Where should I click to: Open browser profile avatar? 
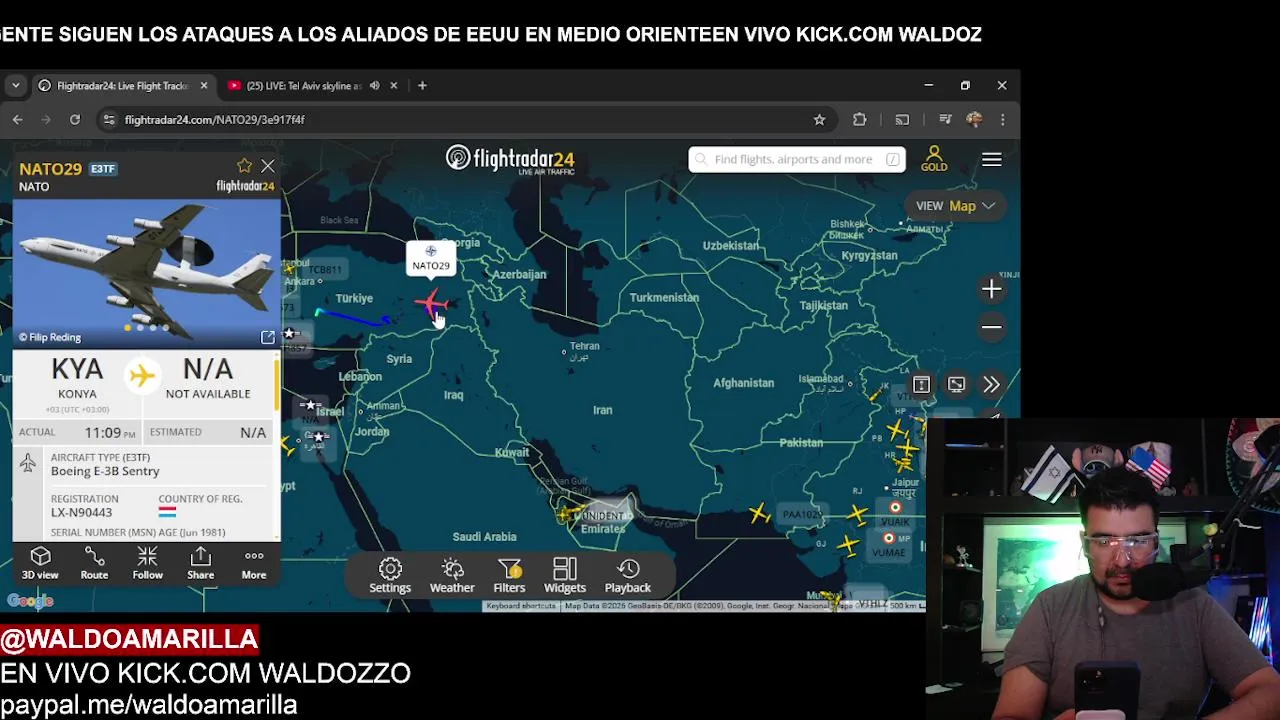pyautogui.click(x=974, y=119)
